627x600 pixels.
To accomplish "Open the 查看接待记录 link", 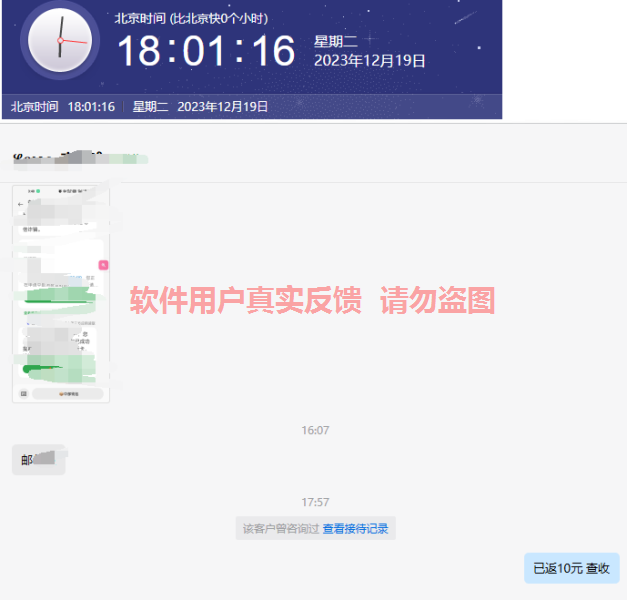I will click(355, 529).
